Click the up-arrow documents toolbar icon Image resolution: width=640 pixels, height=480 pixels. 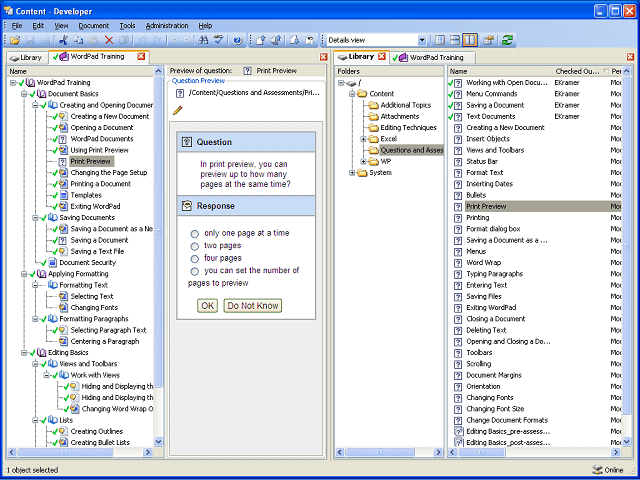276,40
